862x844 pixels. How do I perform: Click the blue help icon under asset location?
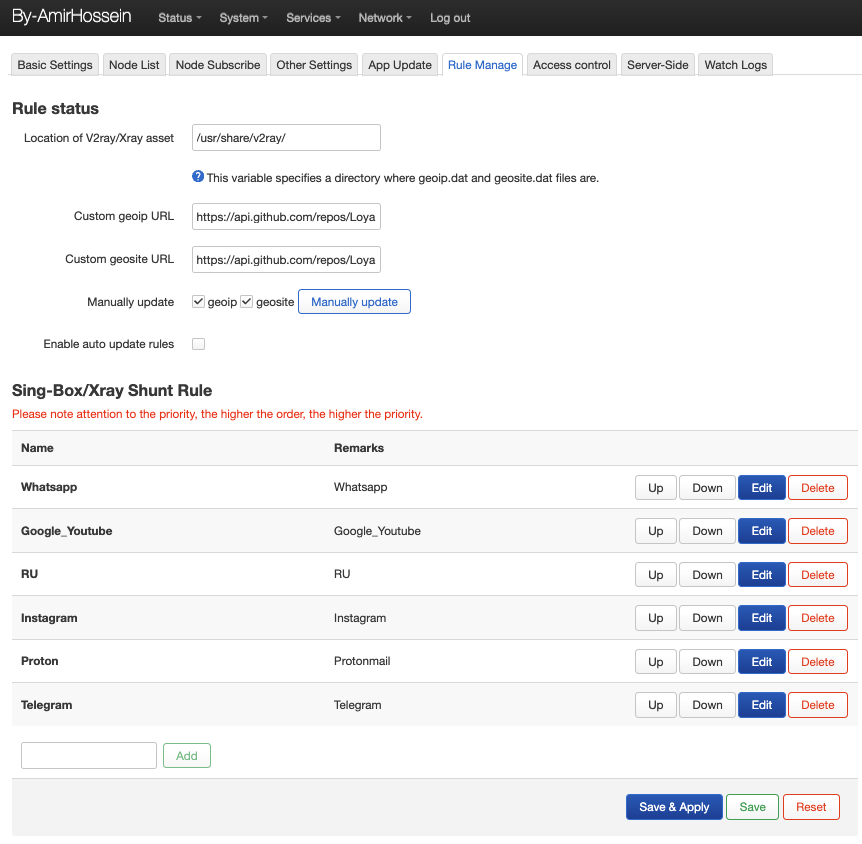tap(198, 177)
